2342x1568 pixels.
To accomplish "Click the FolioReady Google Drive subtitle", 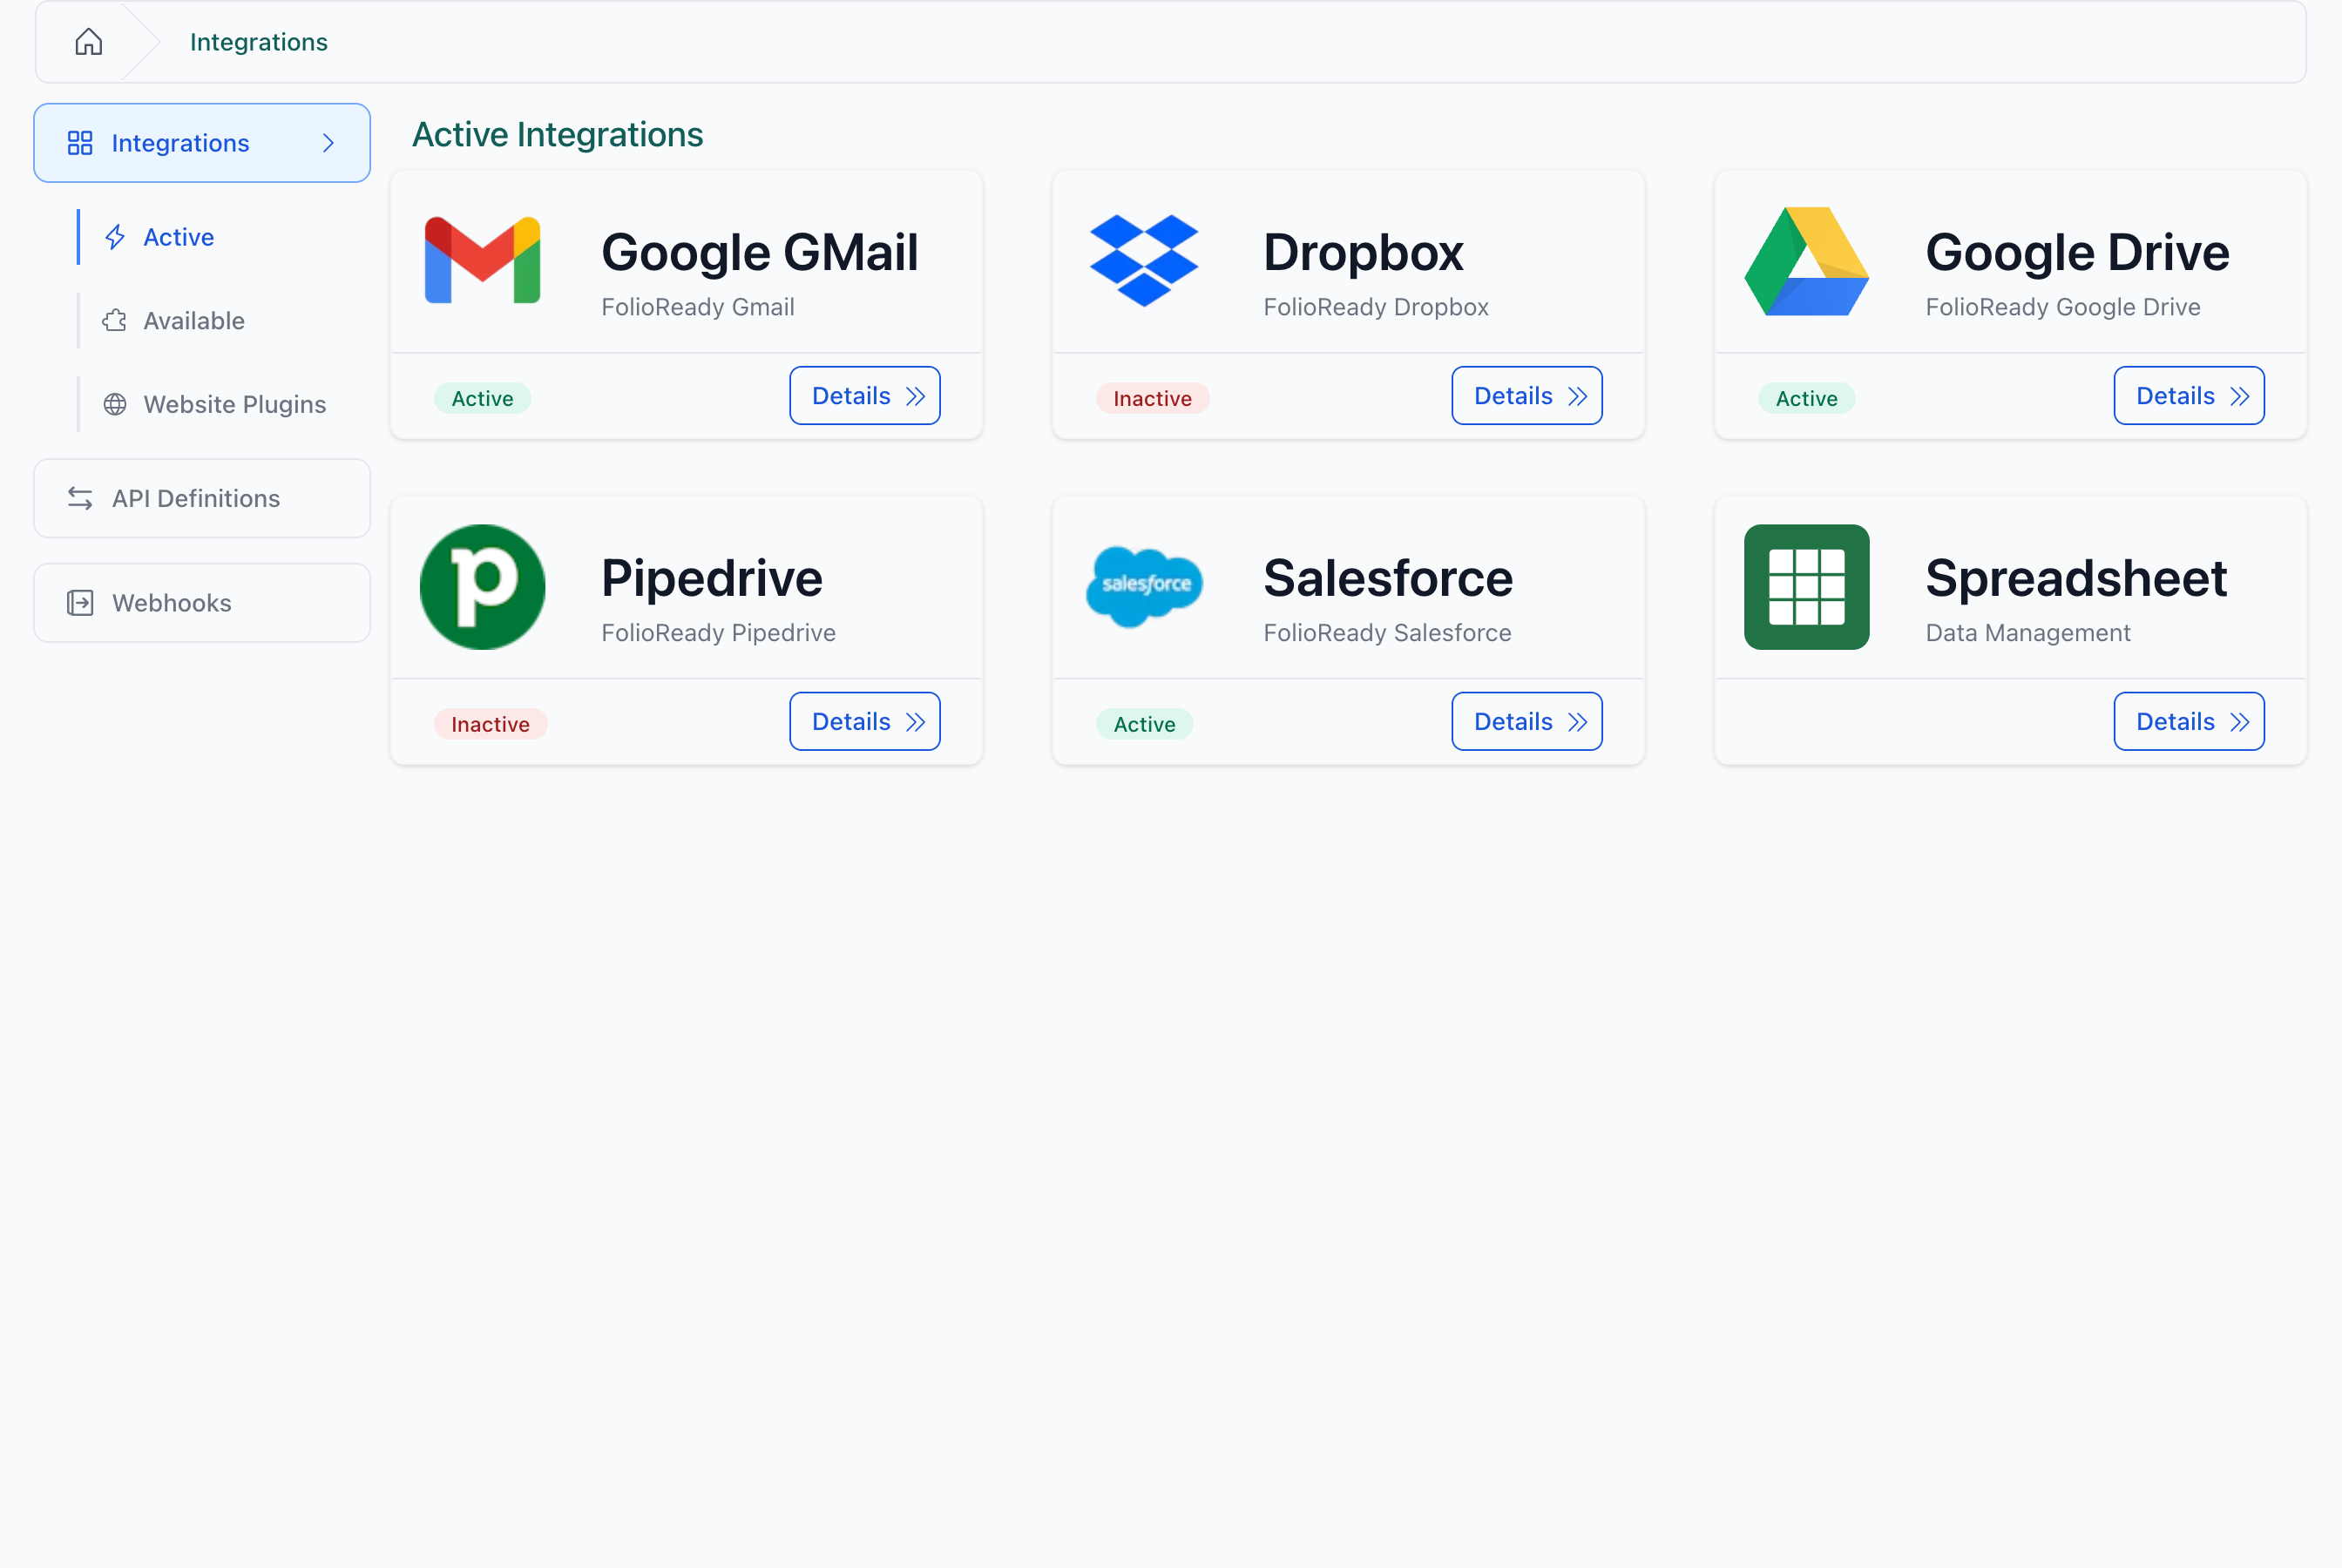I will pyautogui.click(x=2063, y=307).
